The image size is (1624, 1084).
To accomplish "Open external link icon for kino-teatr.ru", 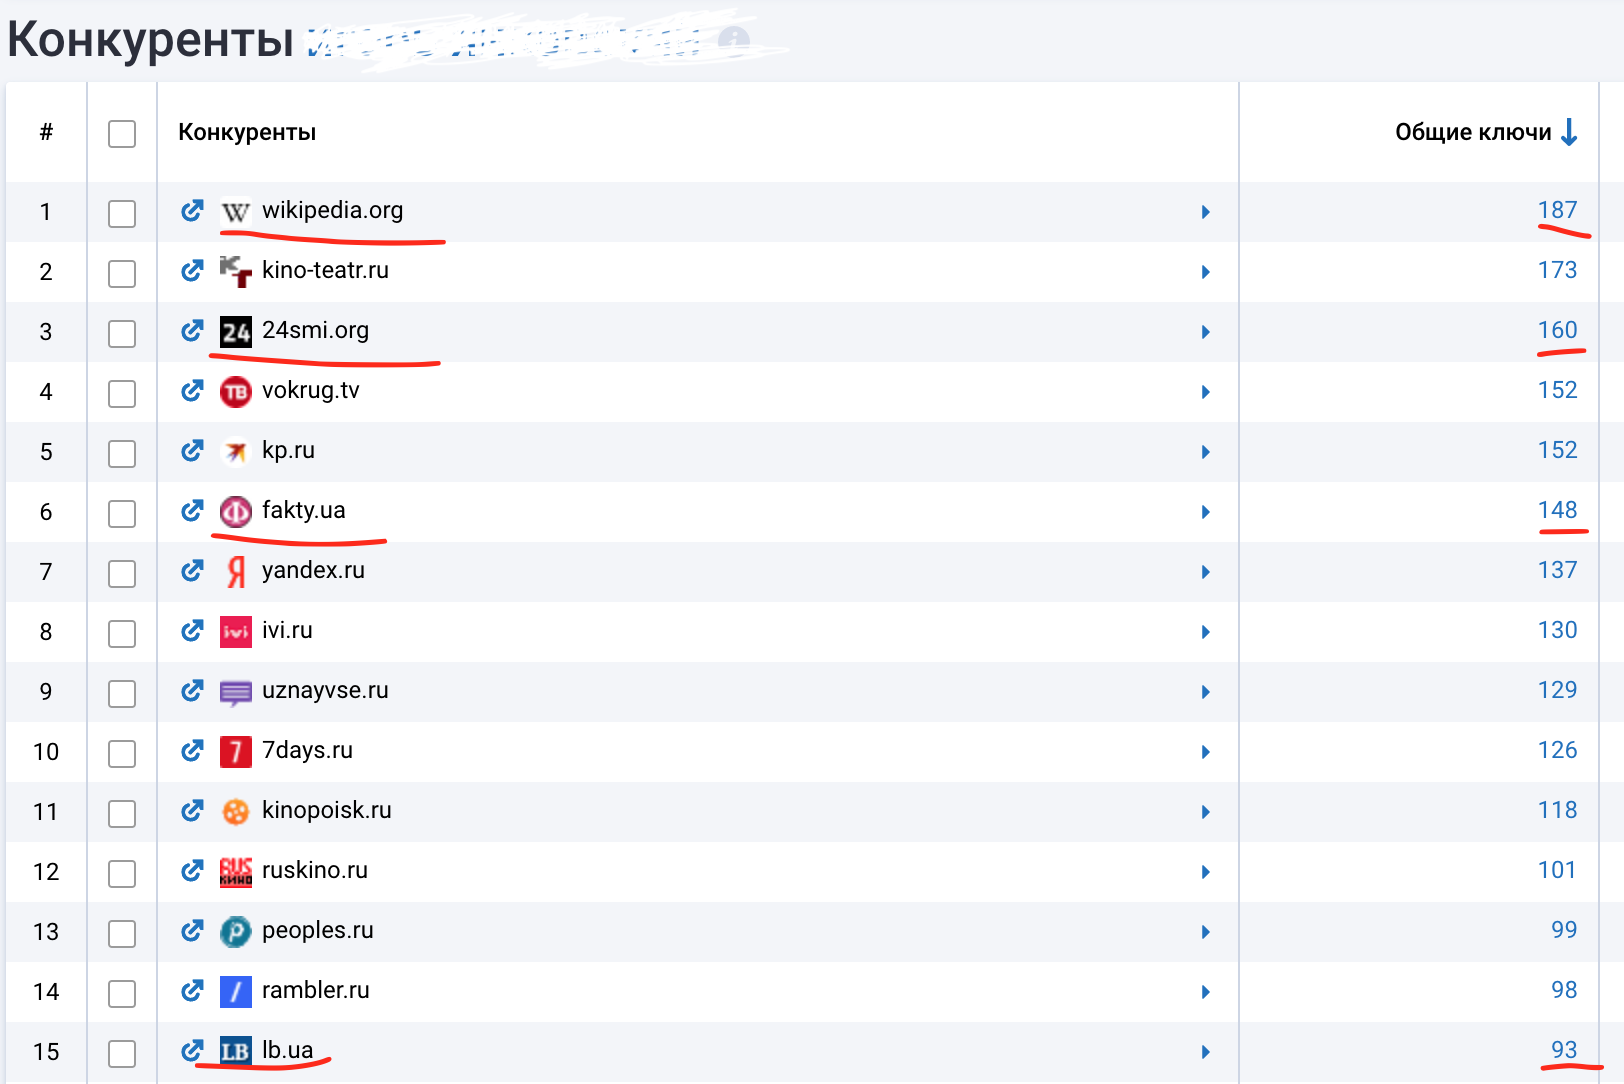I will coord(192,271).
